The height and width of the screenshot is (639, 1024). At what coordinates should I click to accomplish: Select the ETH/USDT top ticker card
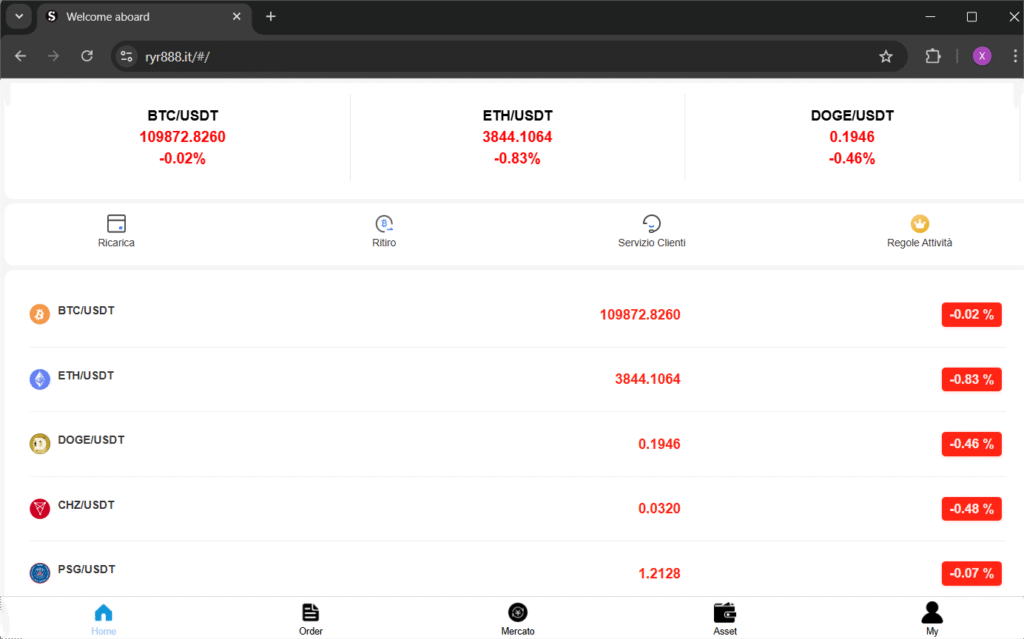(517, 137)
